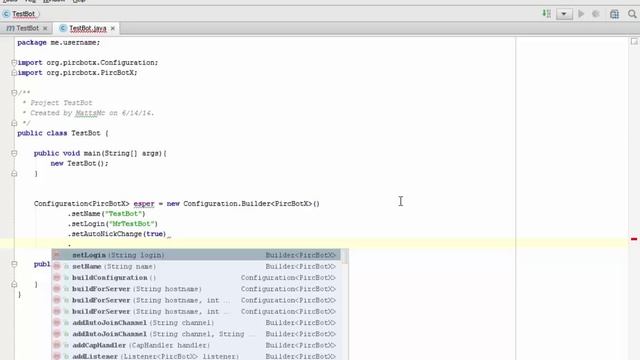Click the 'esper' variable name
Viewport: 640px width, 360px height.
pyautogui.click(x=144, y=203)
